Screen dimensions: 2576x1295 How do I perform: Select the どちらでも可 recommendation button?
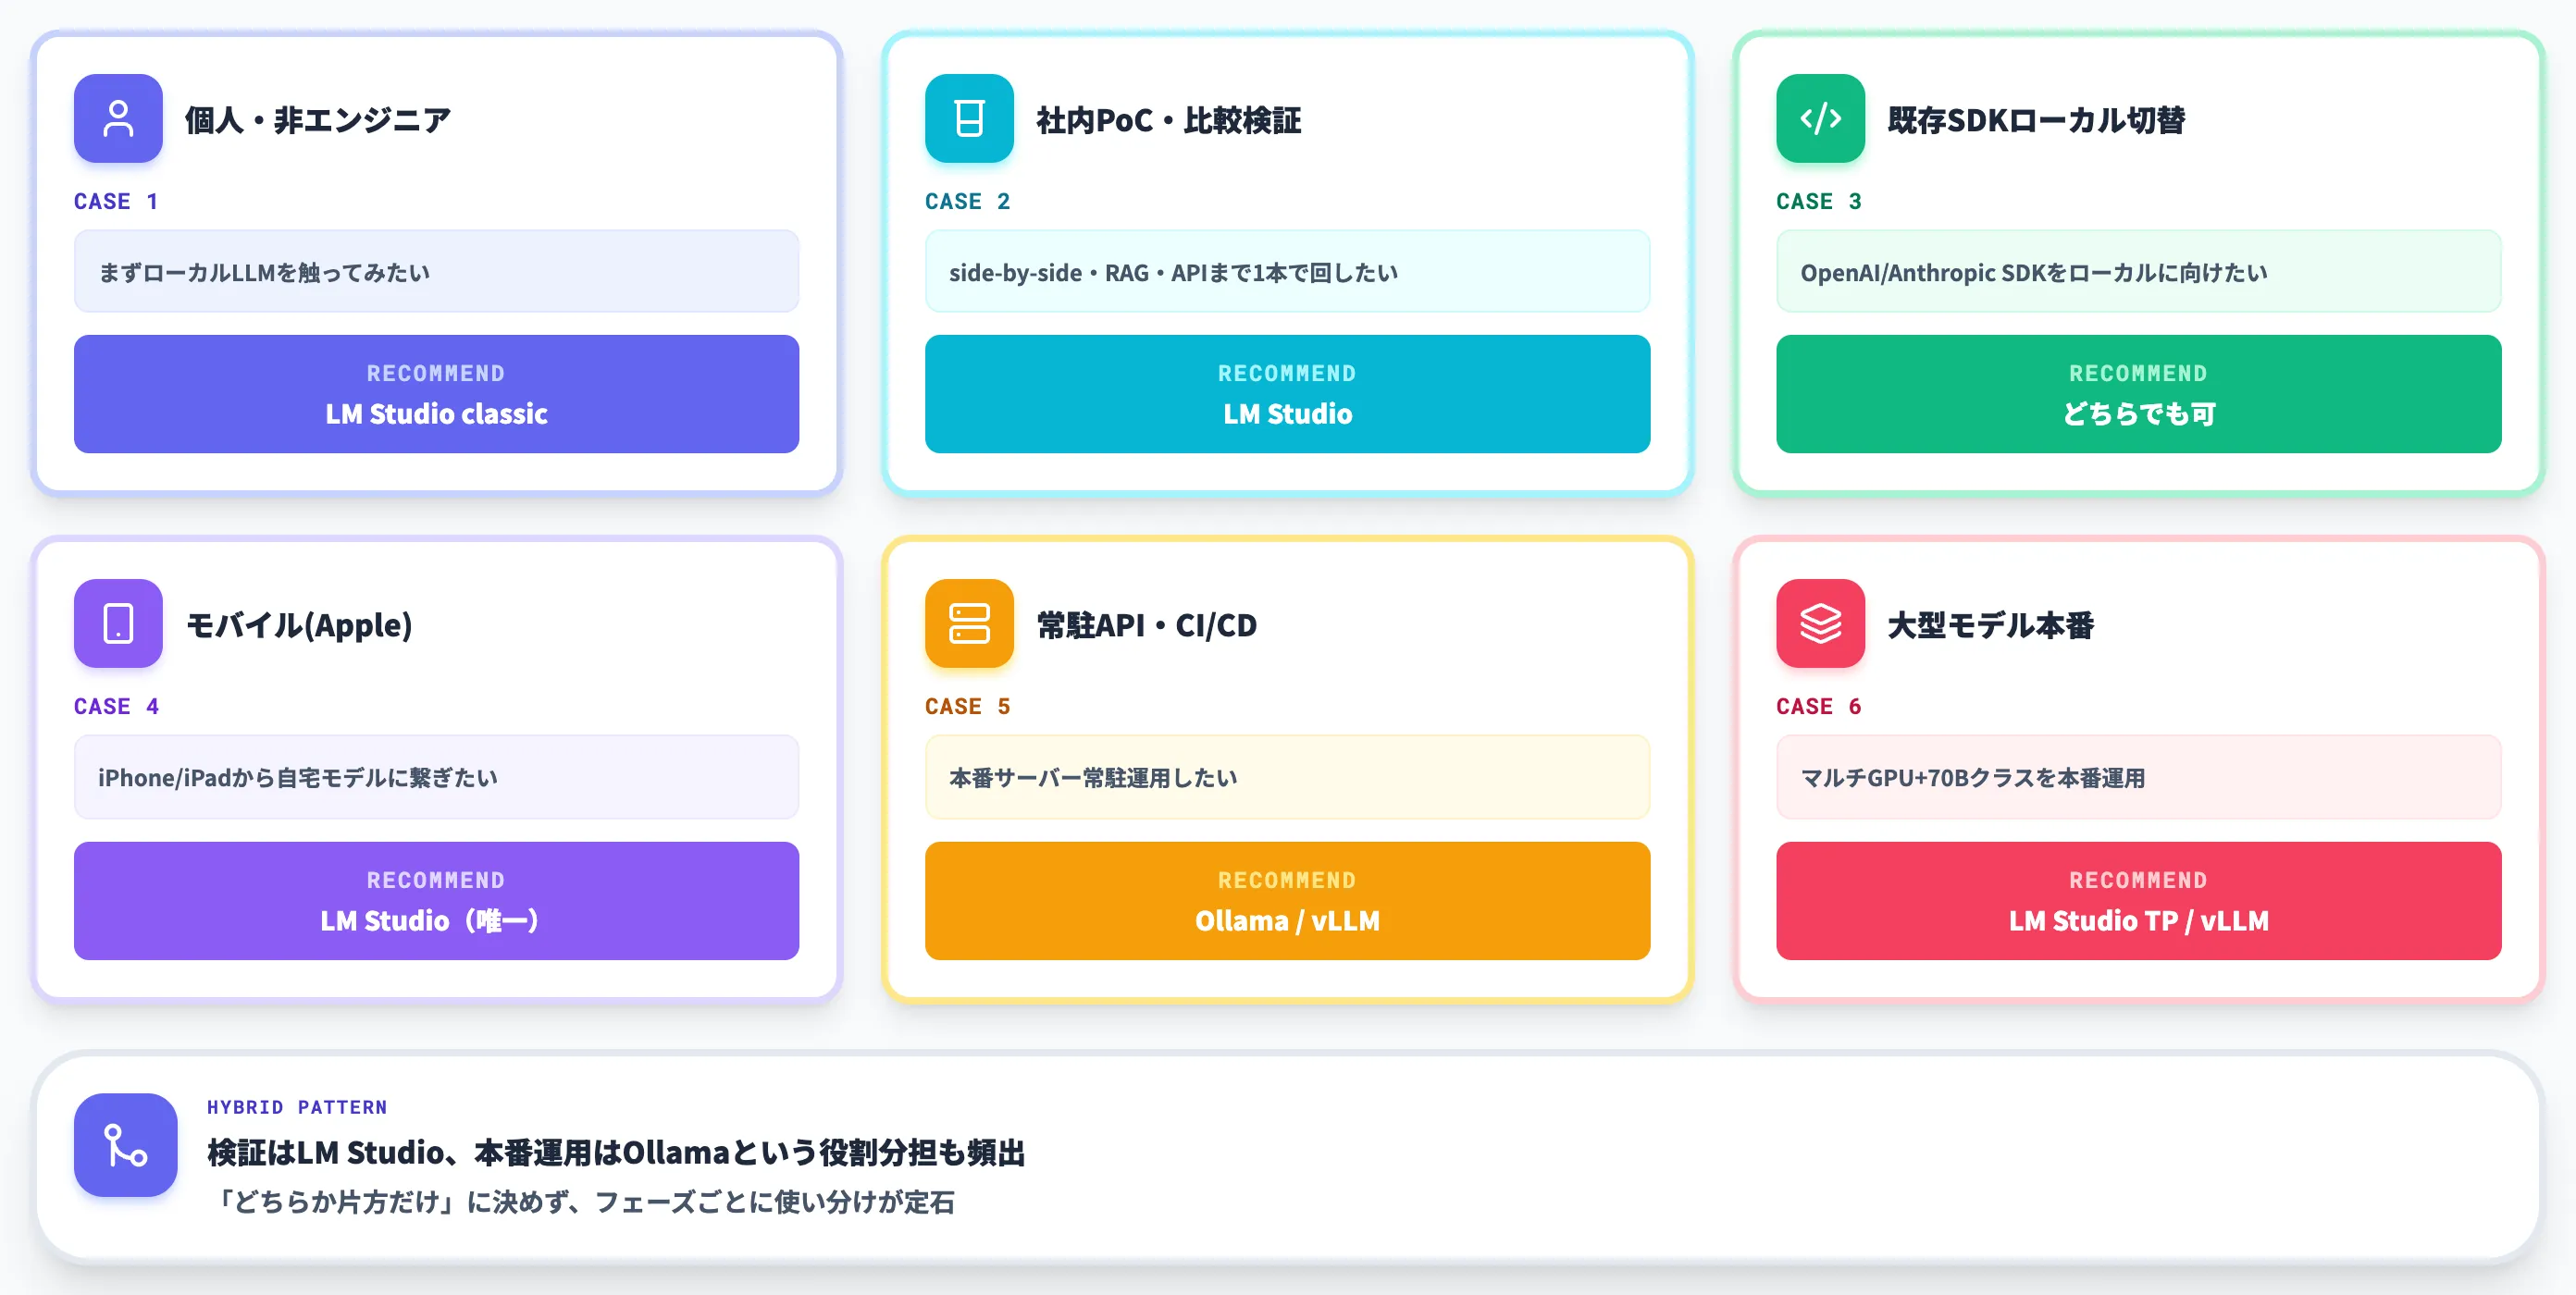tap(2138, 394)
